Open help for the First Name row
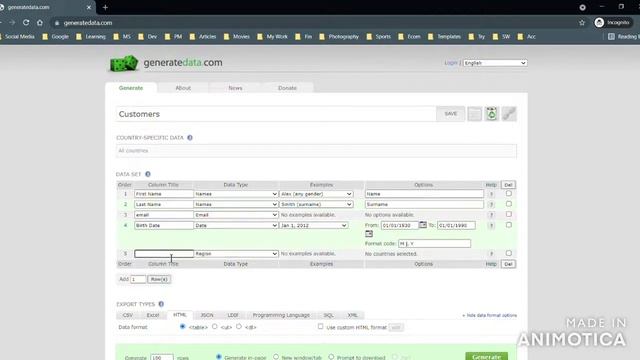The image size is (640, 360). click(491, 194)
